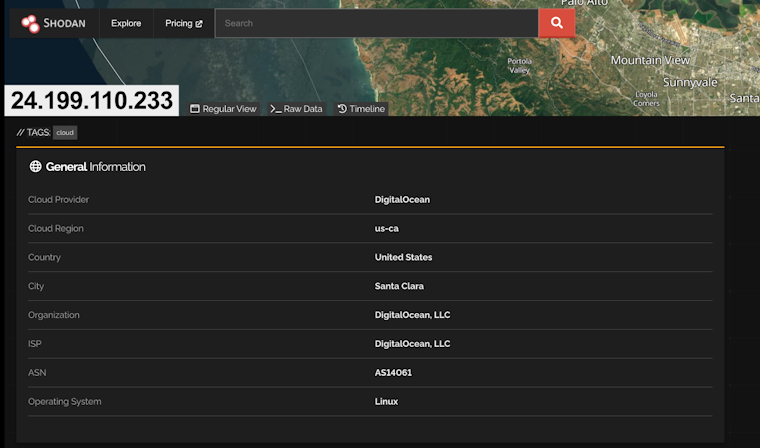Viewport: 760px width, 448px height.
Task: Click Loyola Corners on the map
Action: point(646,99)
